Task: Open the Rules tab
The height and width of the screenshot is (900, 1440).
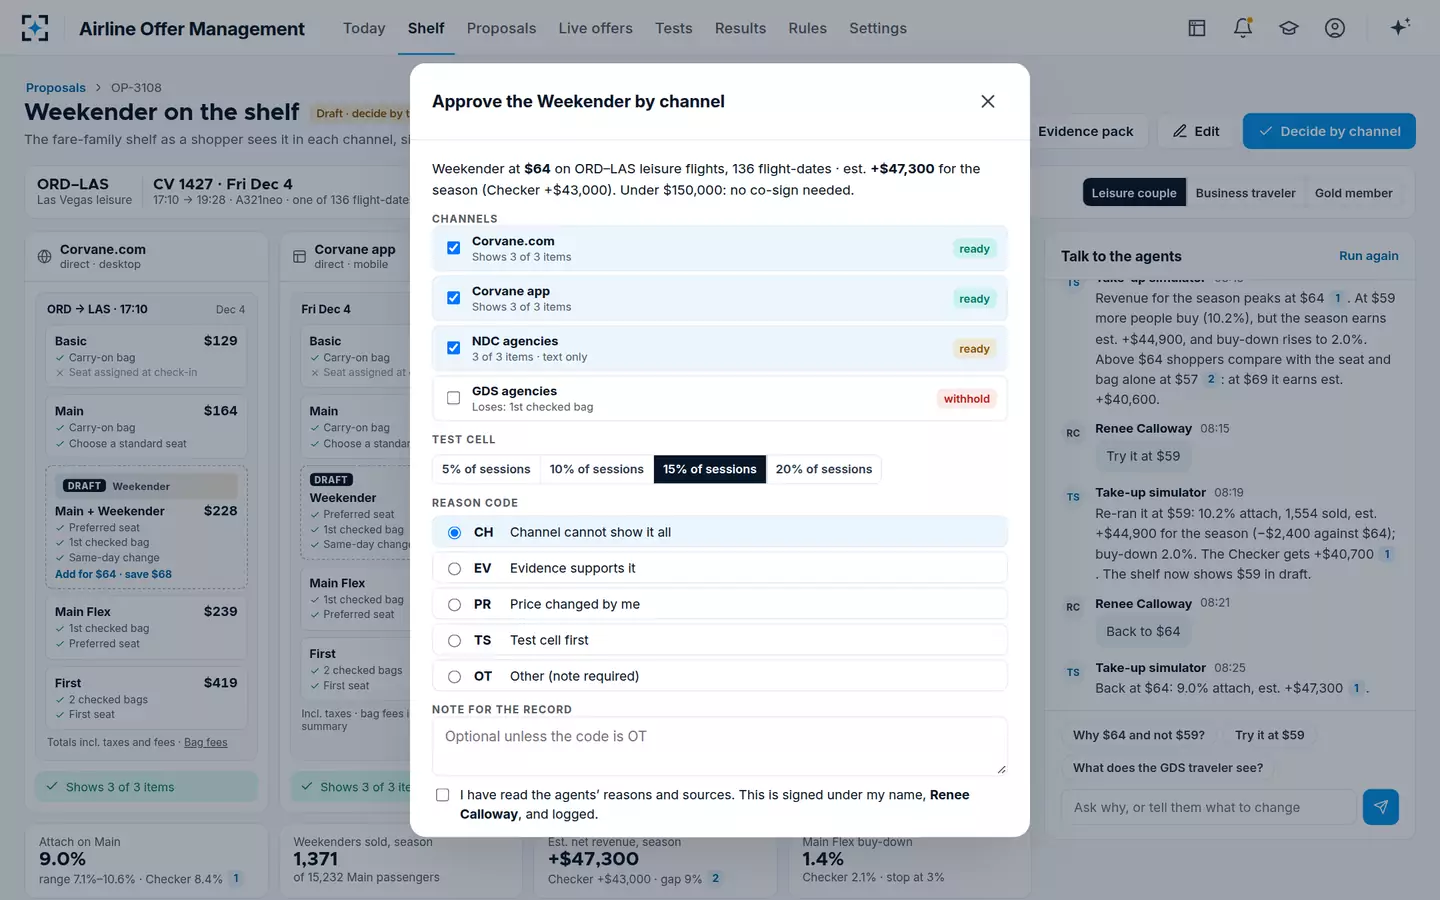Action: [807, 28]
